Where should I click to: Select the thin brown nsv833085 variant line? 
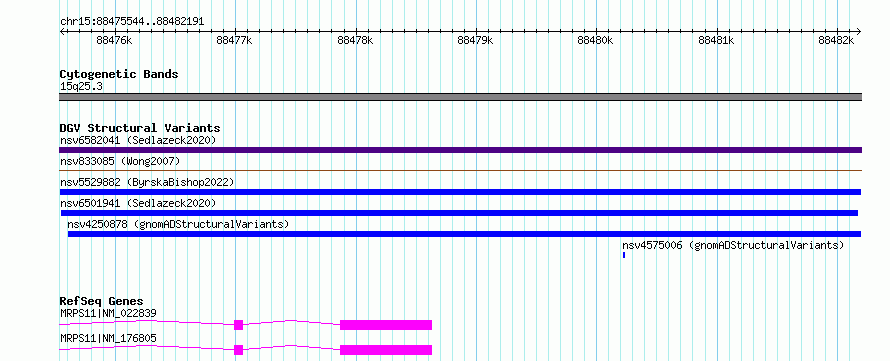(460, 170)
